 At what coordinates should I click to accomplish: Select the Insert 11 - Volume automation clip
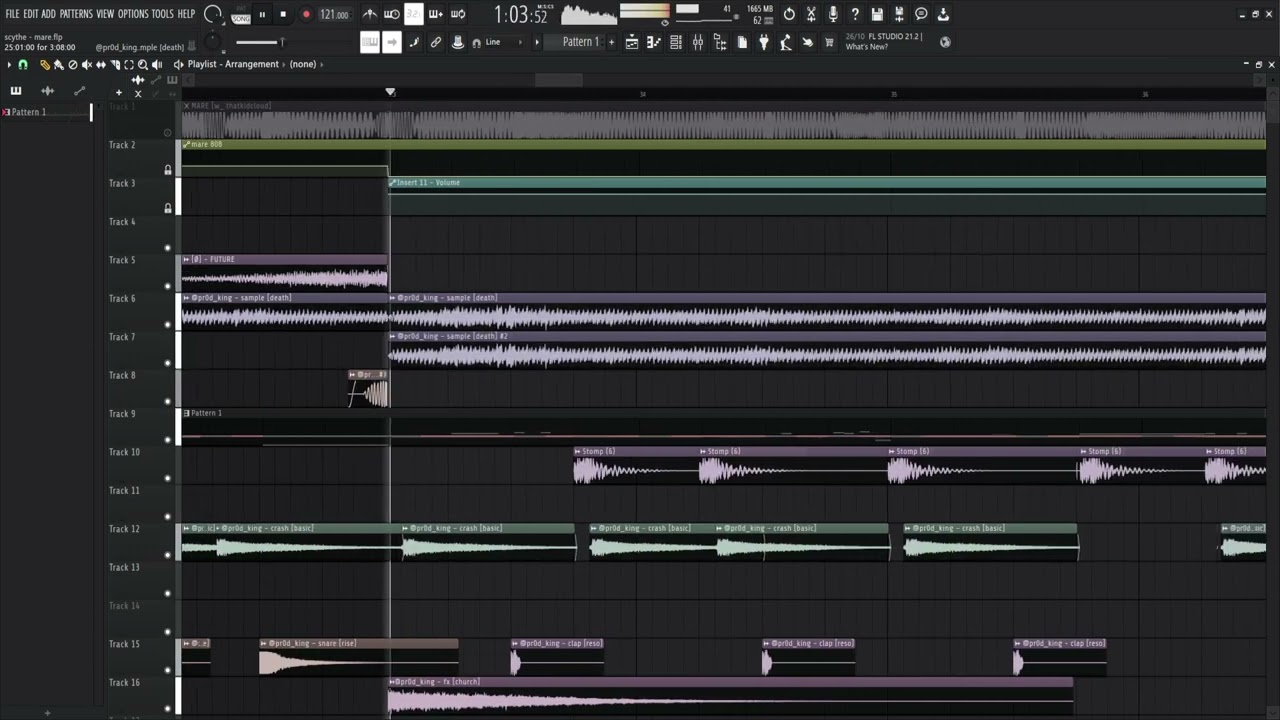(x=827, y=195)
